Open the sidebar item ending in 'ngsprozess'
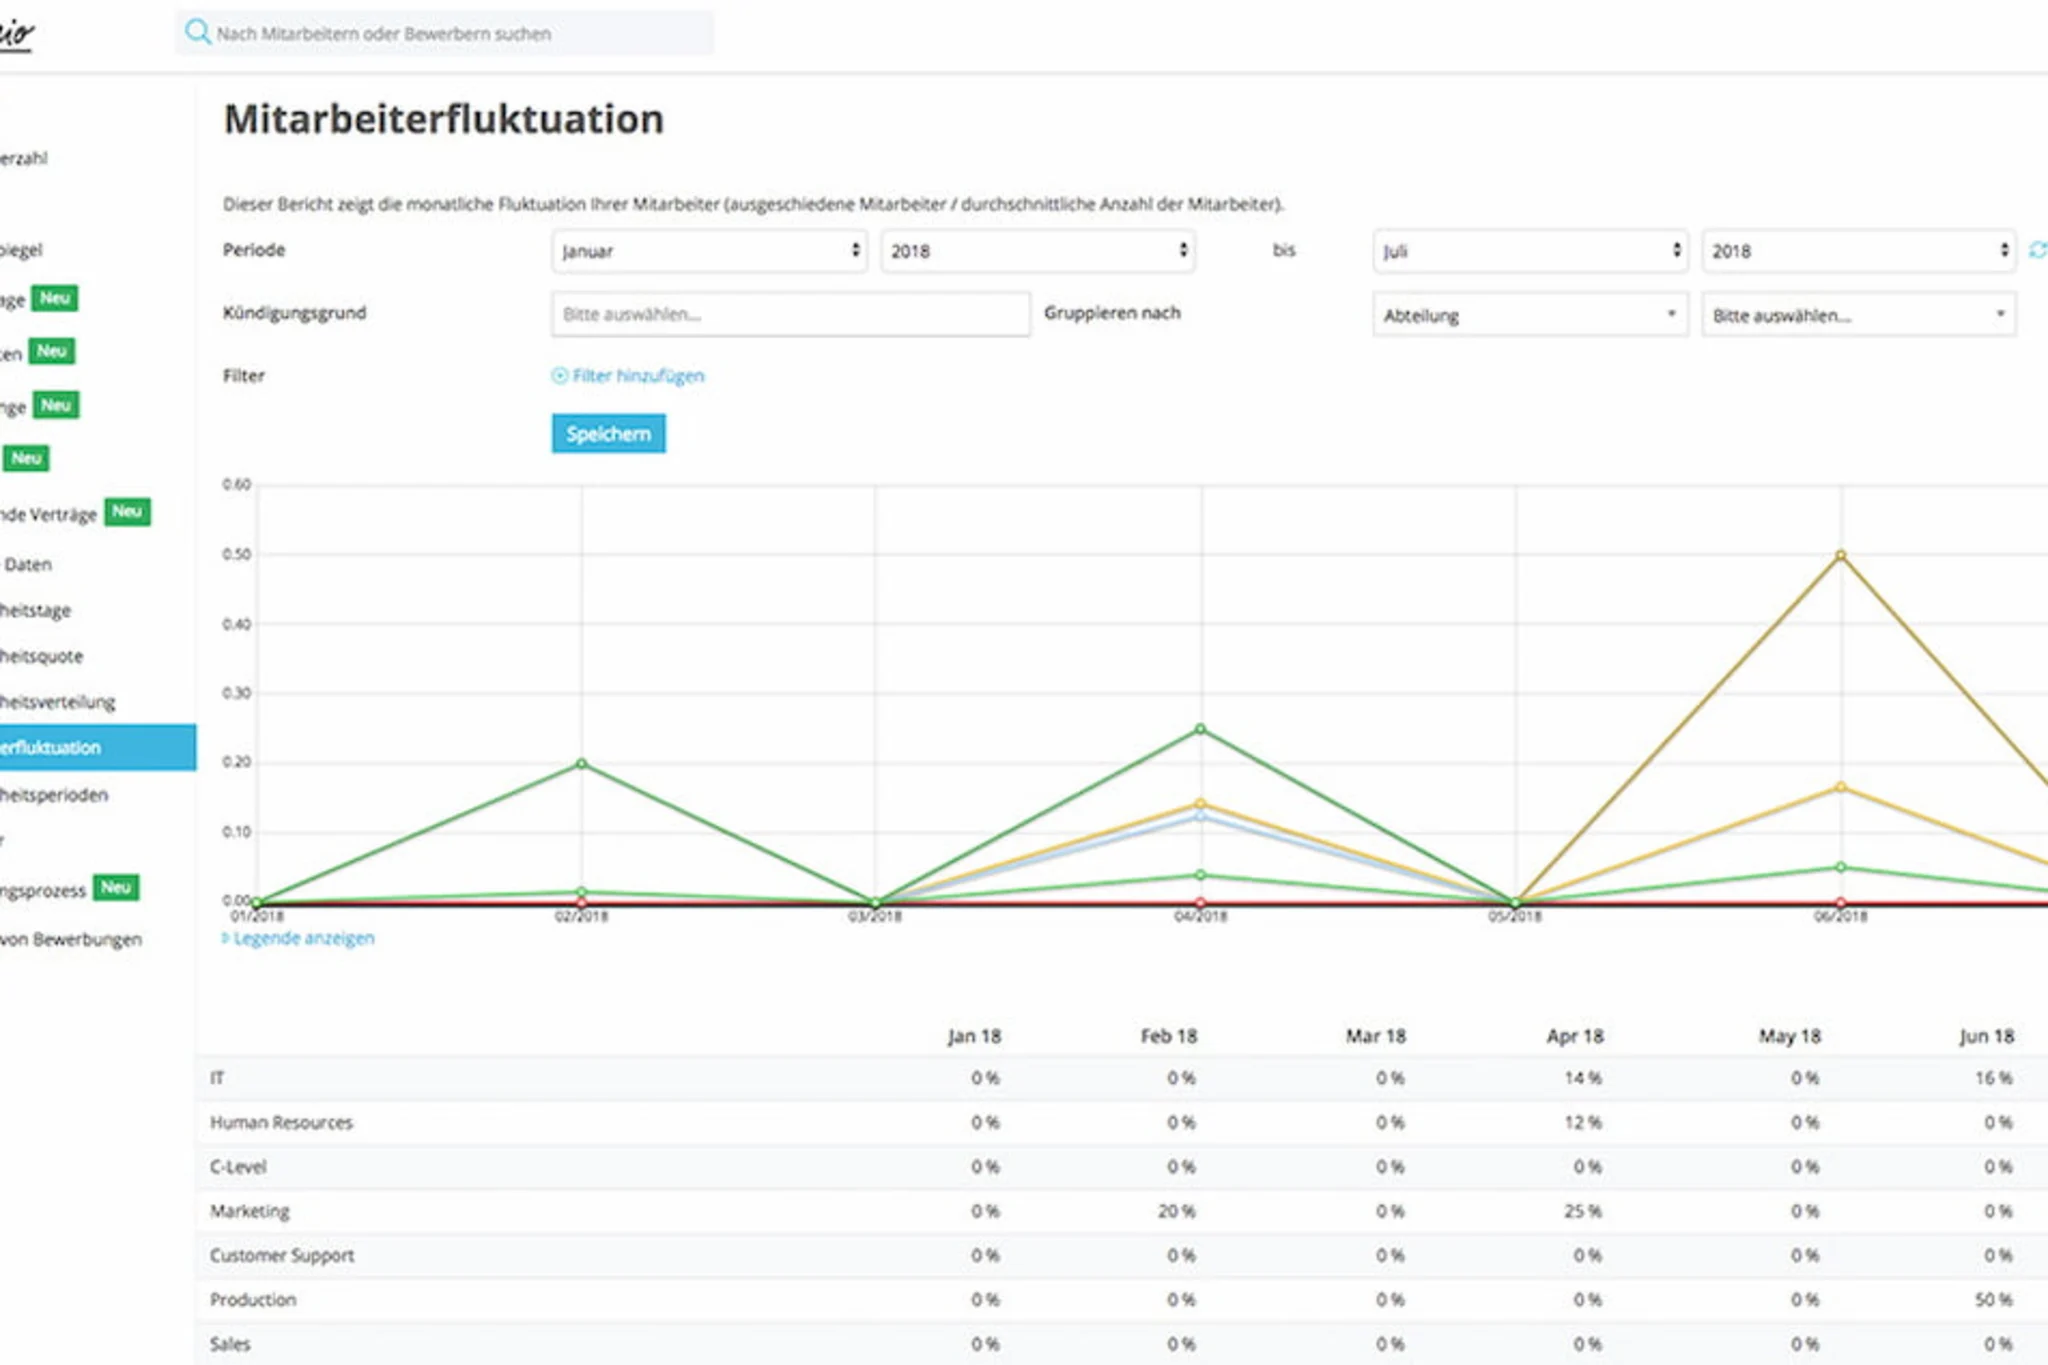The image size is (2048, 1365). click(43, 891)
